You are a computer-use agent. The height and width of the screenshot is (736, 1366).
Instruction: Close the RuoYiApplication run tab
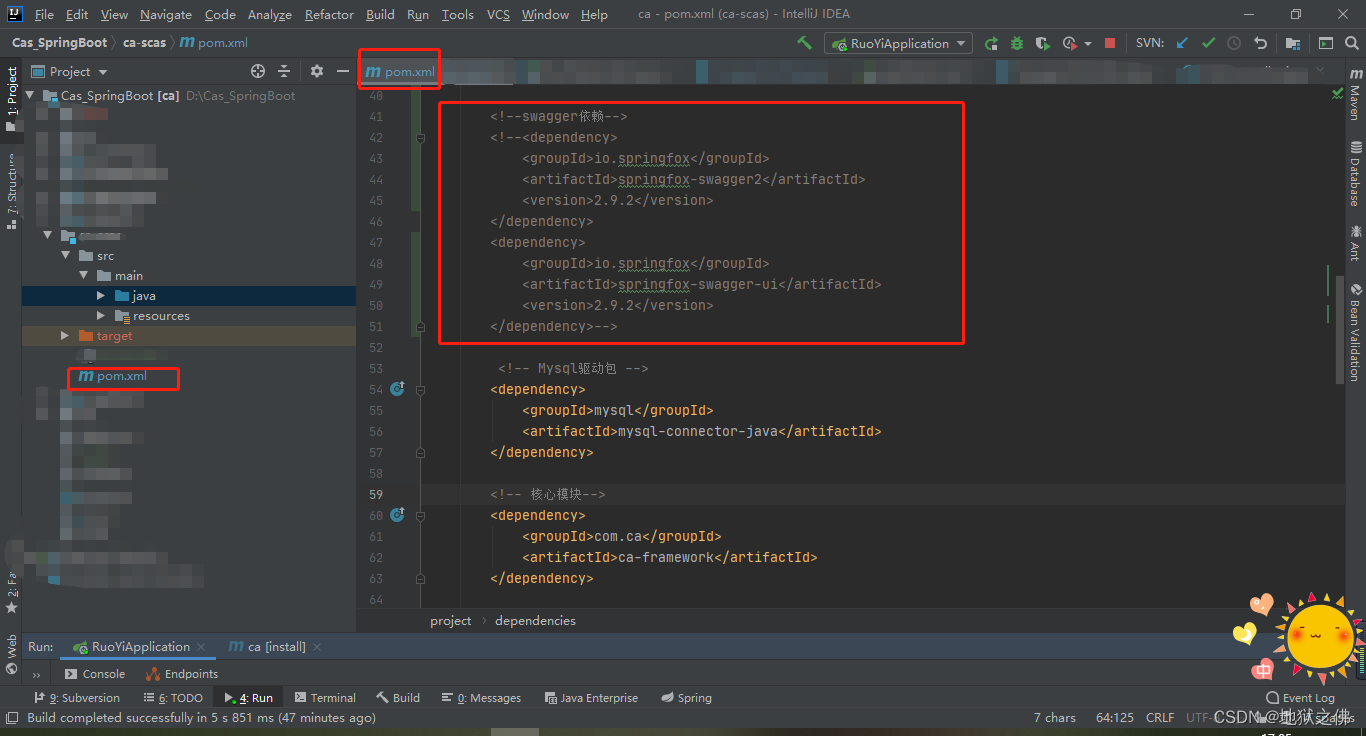(201, 647)
